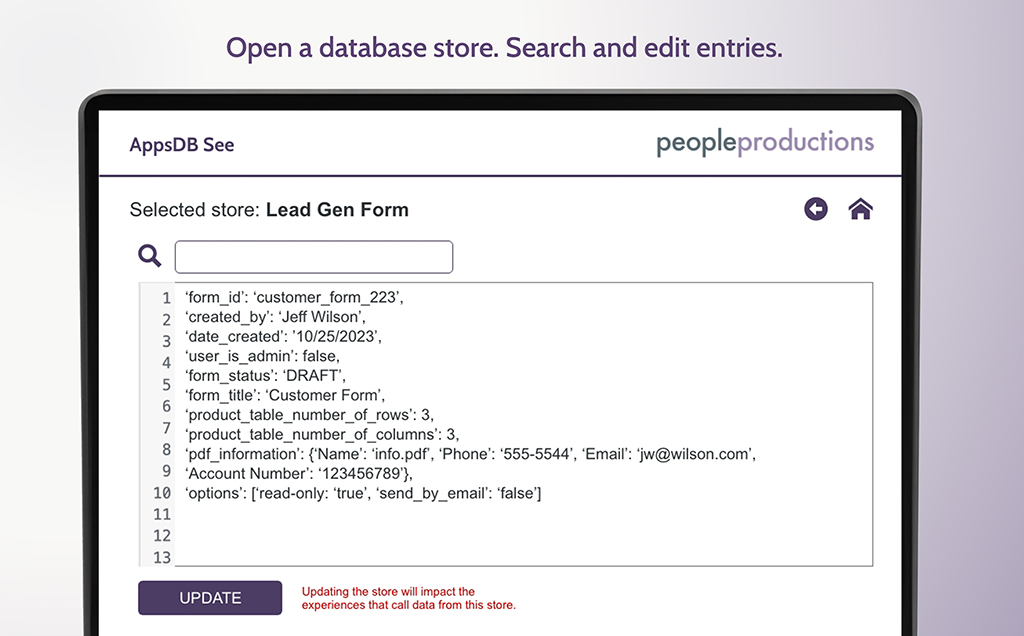Click the AppsDB See title
The width and height of the screenshot is (1024, 636).
coord(182,145)
